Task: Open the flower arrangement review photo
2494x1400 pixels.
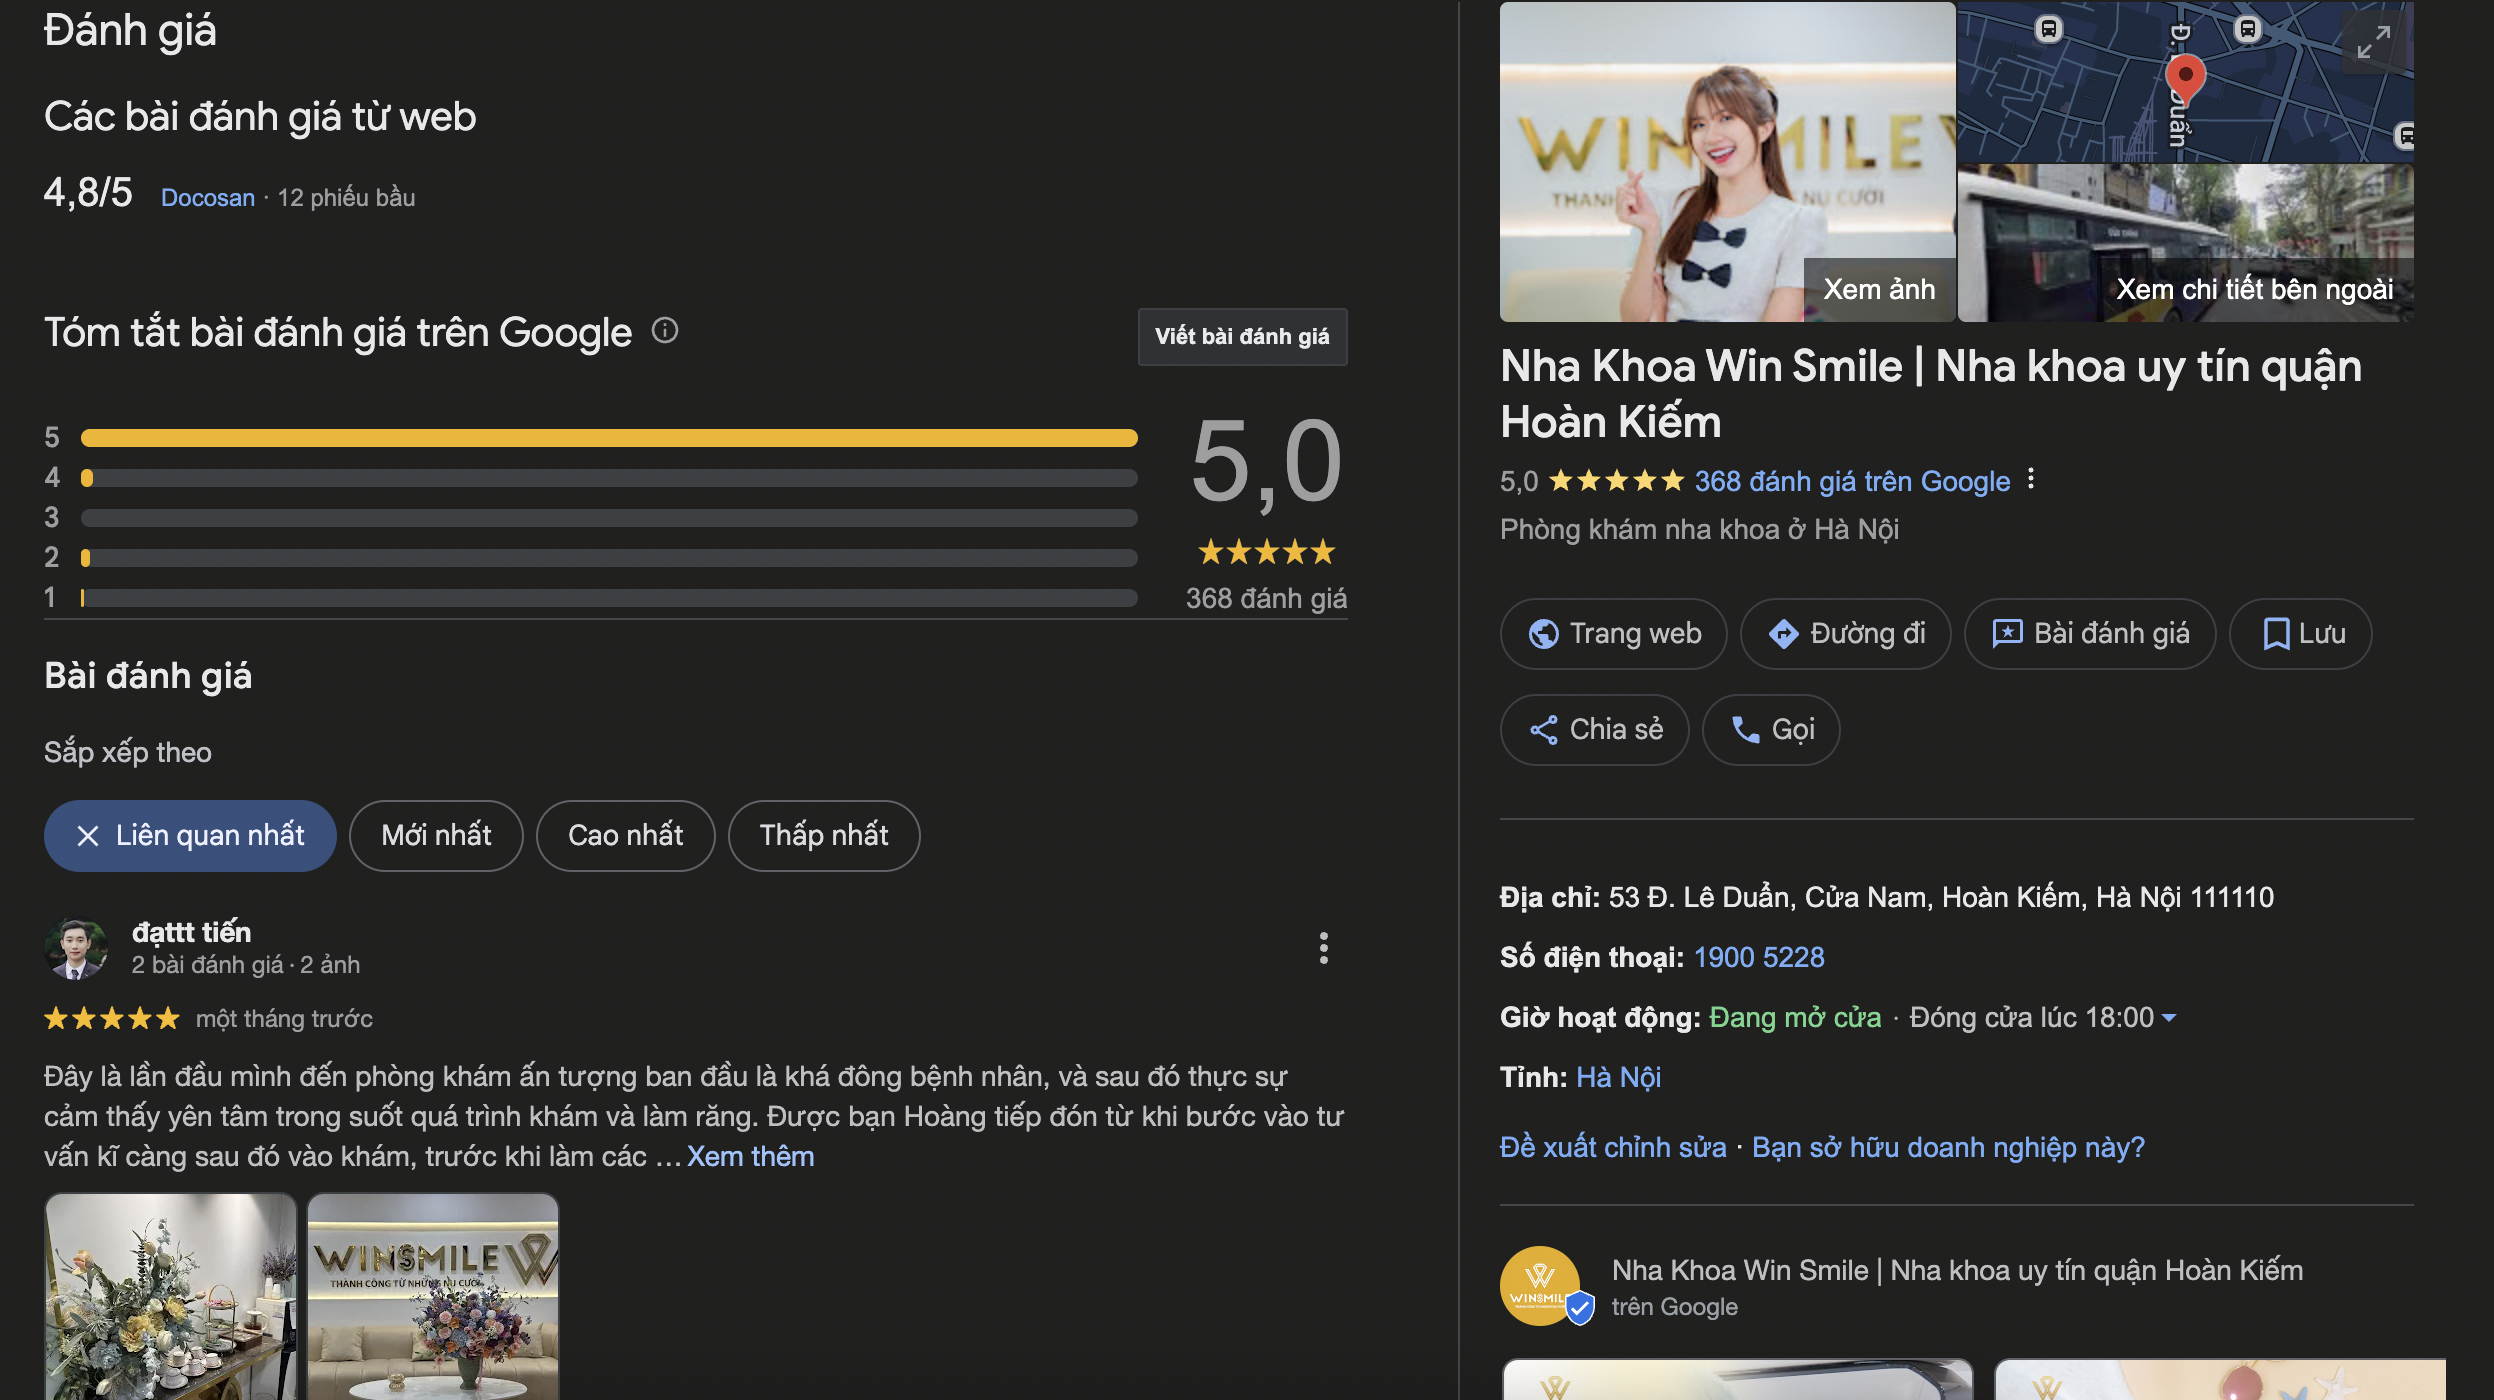Action: pos(171,1296)
